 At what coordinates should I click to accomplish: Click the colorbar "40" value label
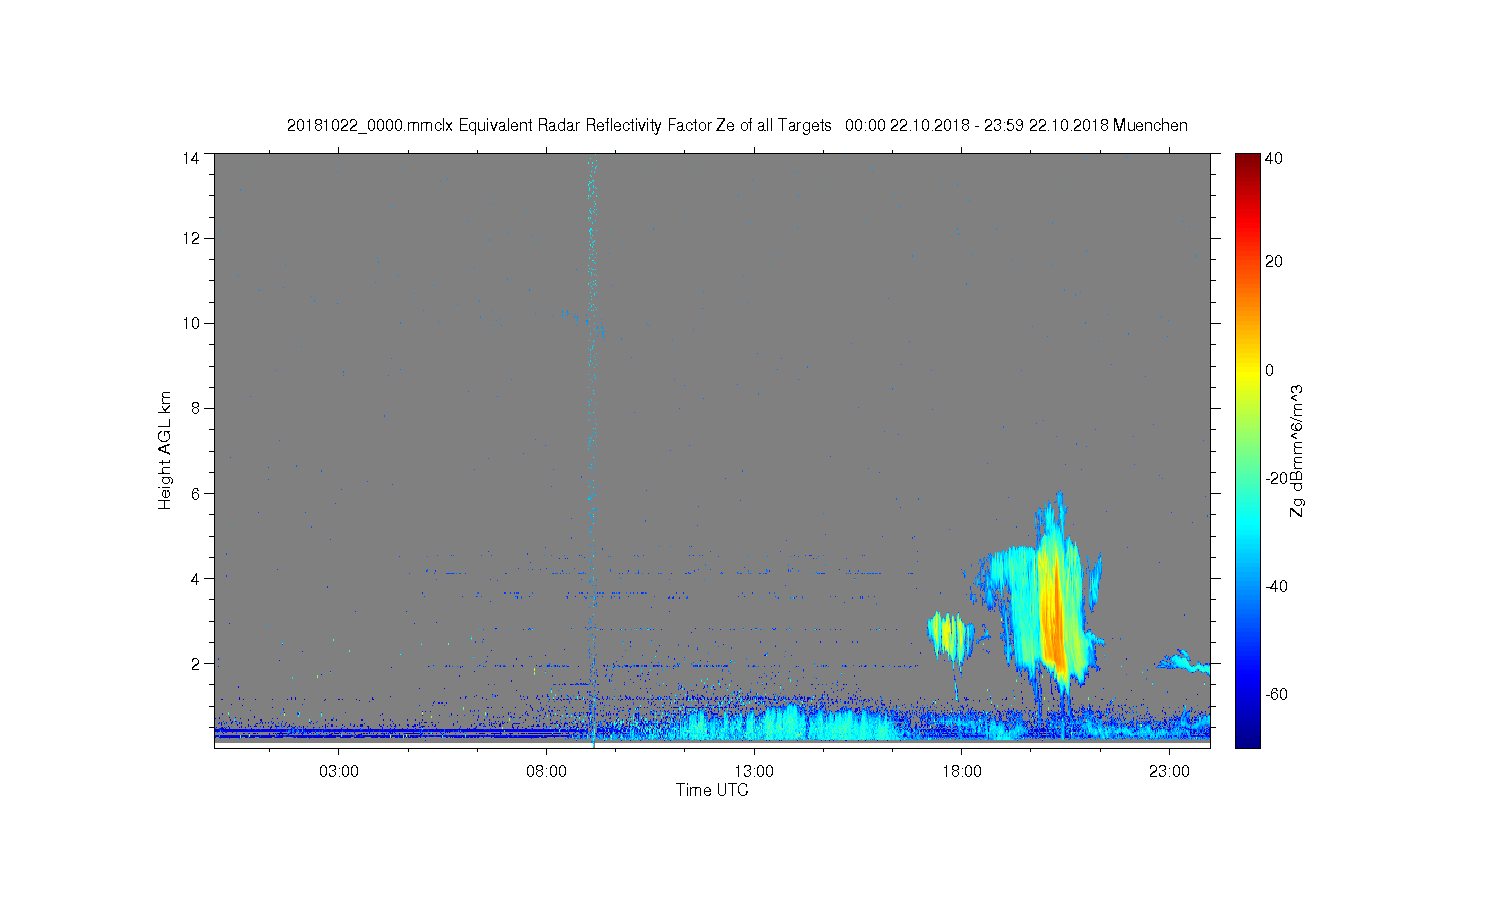point(1274,158)
